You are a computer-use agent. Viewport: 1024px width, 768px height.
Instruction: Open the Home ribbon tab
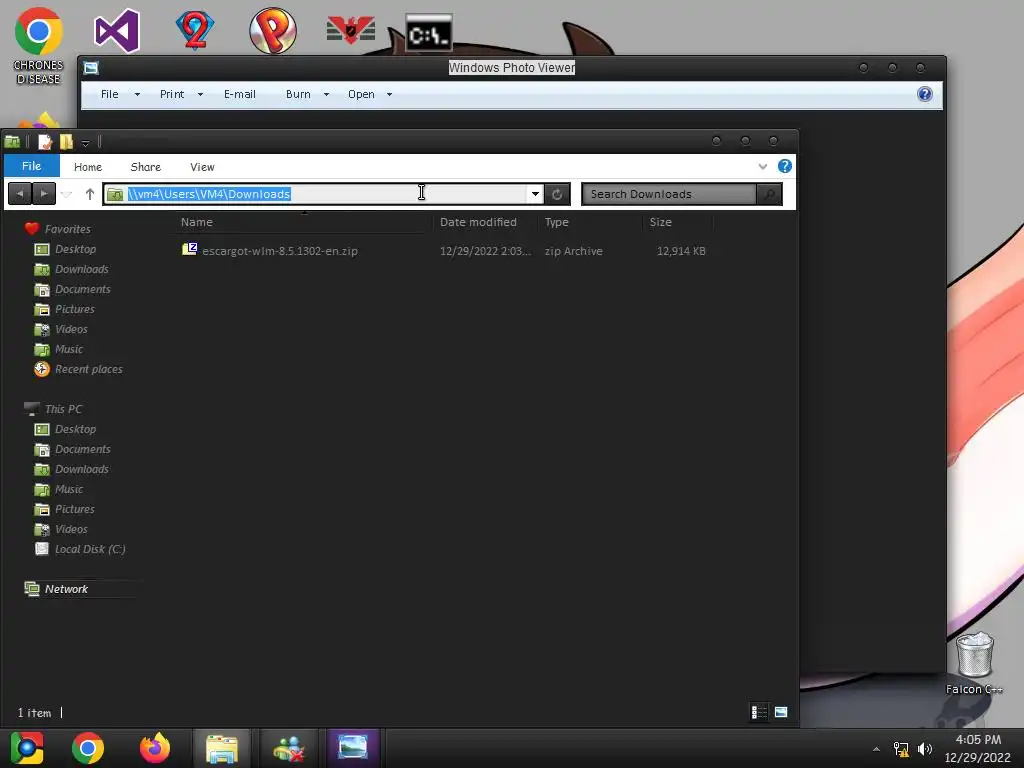88,167
